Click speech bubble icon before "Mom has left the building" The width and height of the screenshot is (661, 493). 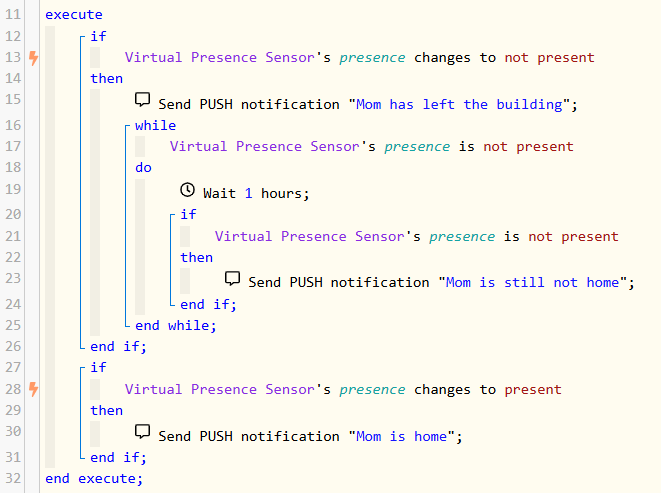click(143, 102)
